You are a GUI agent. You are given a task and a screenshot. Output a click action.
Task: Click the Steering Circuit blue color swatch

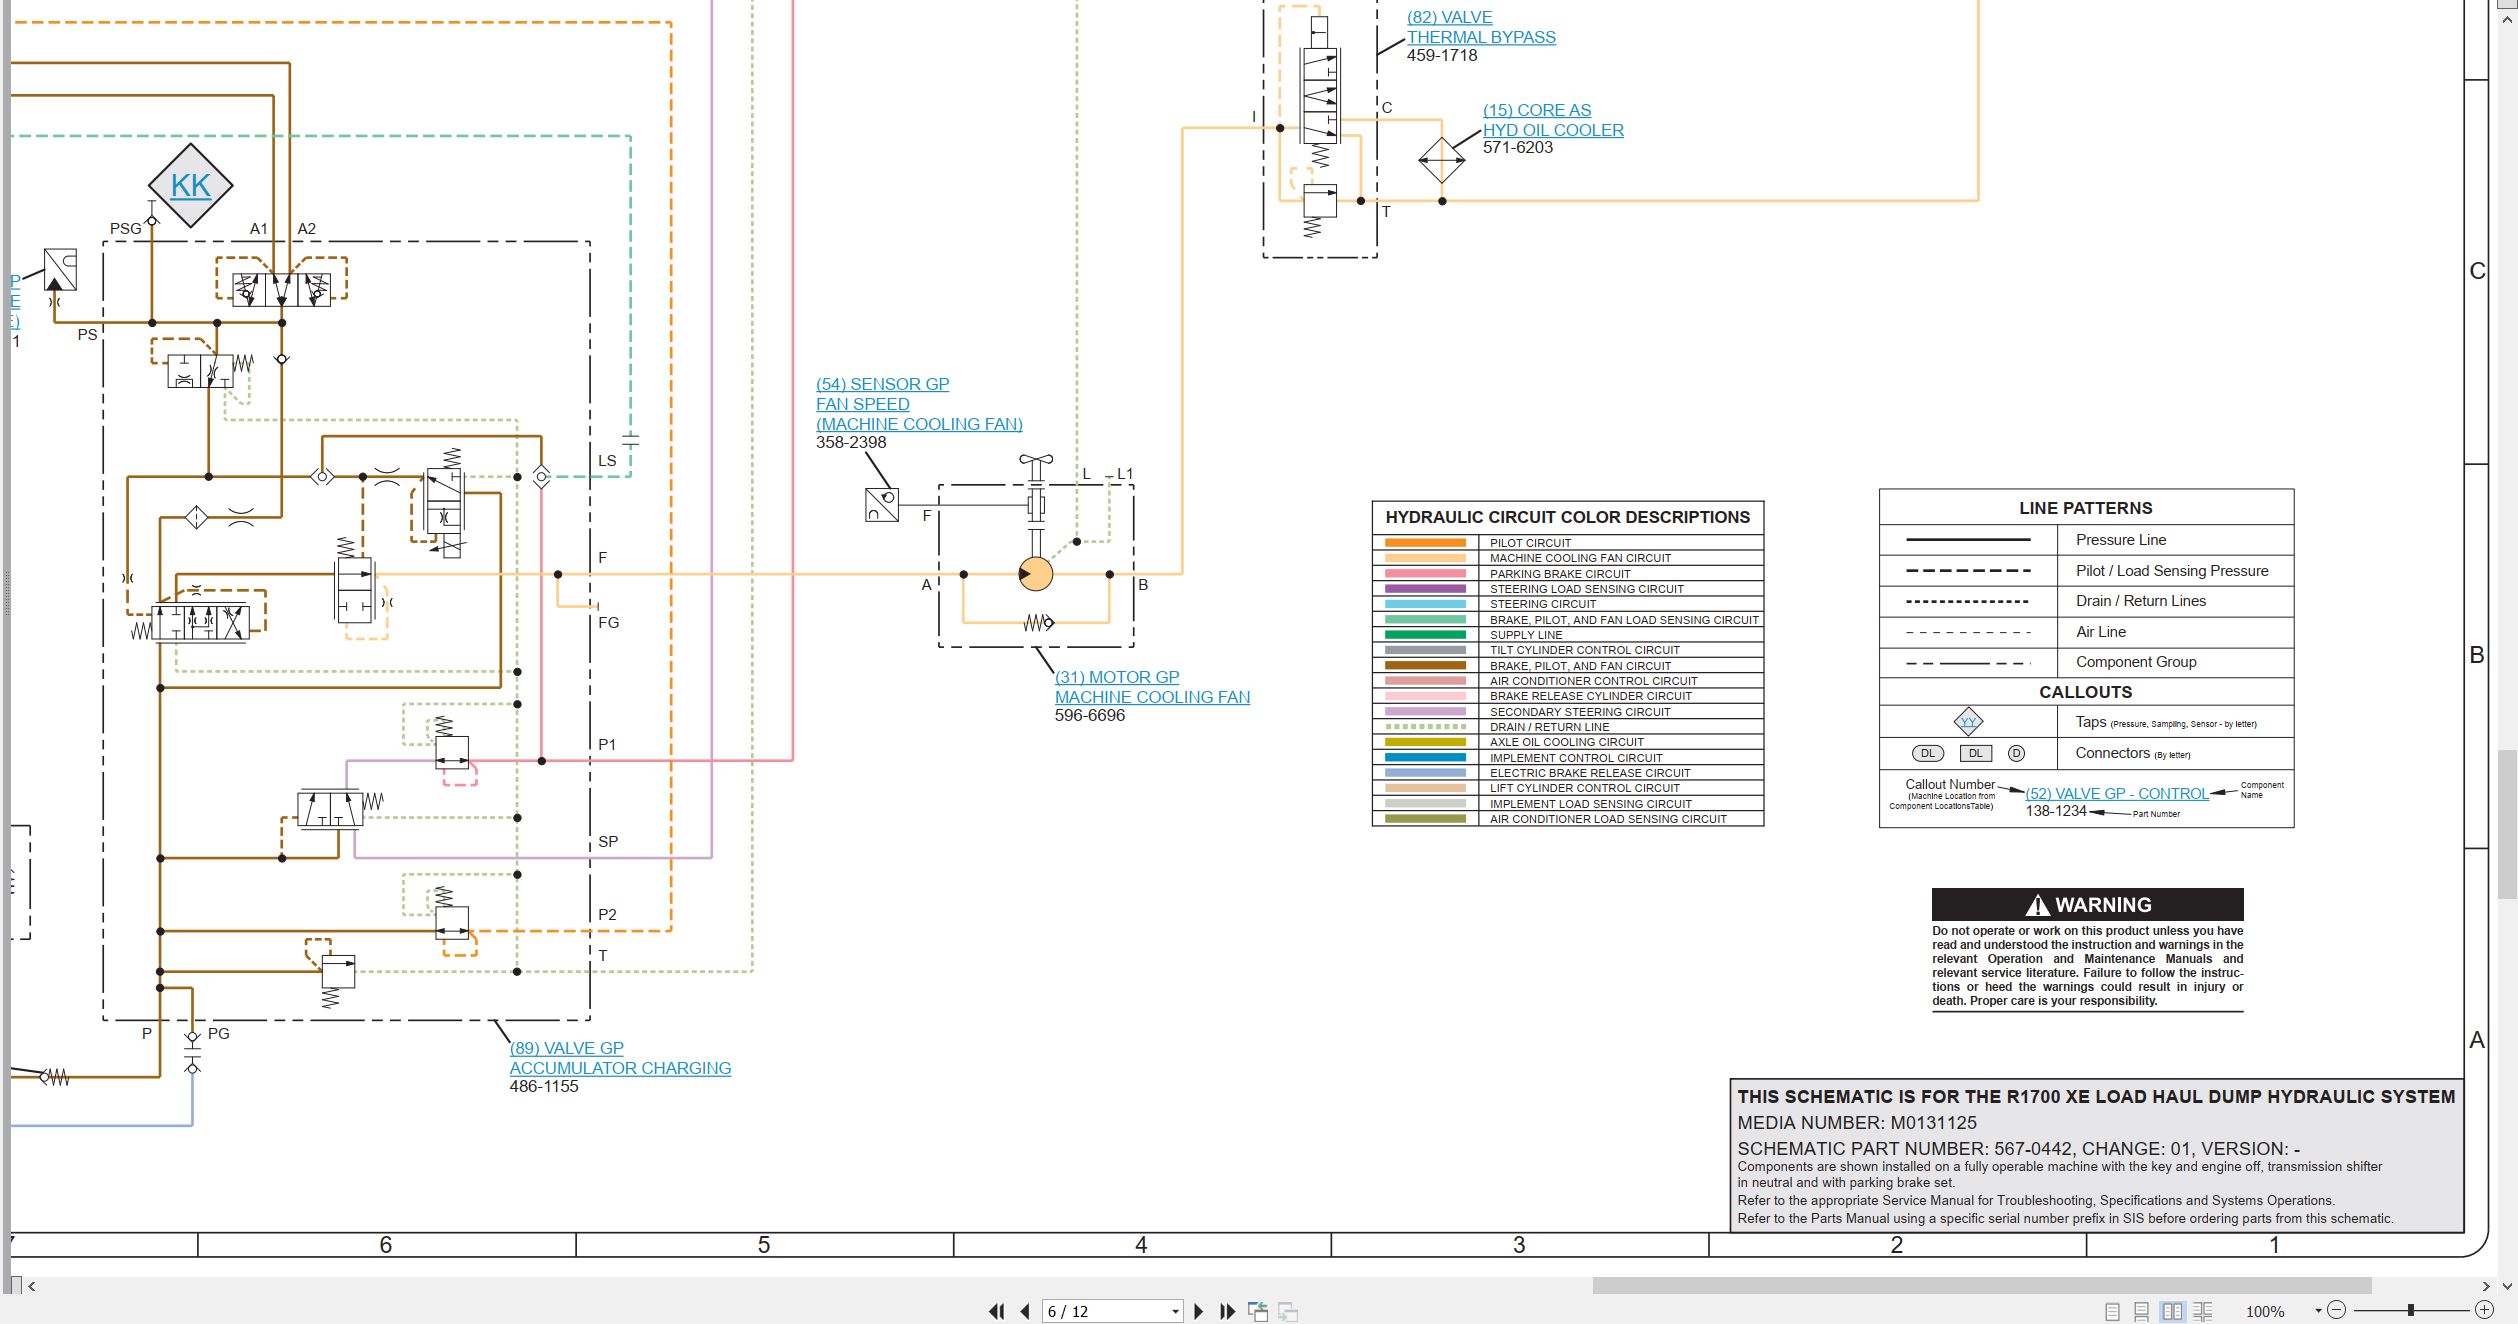tap(1425, 604)
